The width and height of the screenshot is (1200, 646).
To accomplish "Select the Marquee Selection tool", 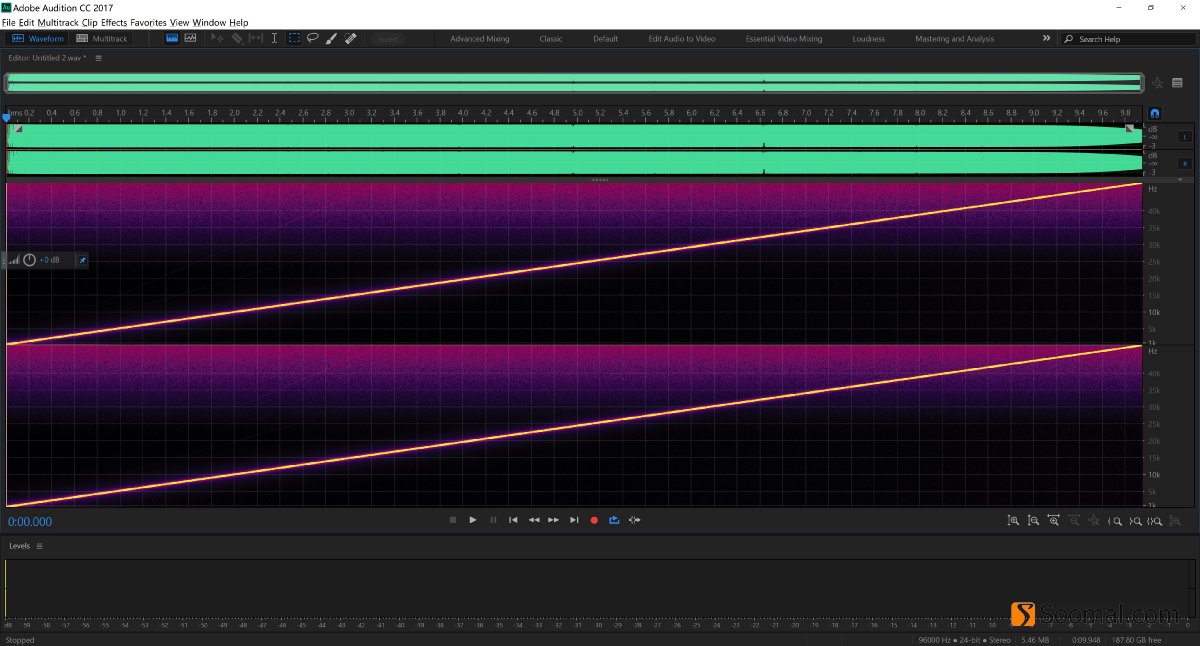I will [295, 38].
